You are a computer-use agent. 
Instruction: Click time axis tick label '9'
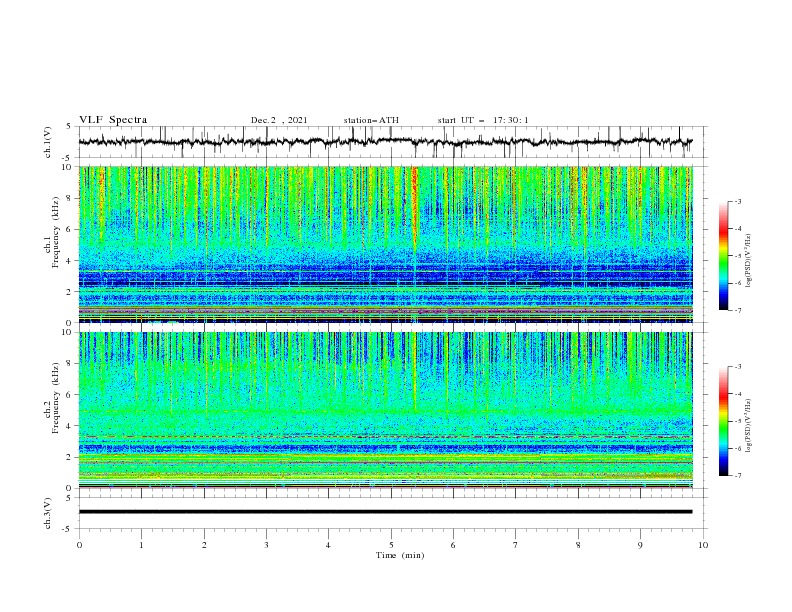pos(640,545)
